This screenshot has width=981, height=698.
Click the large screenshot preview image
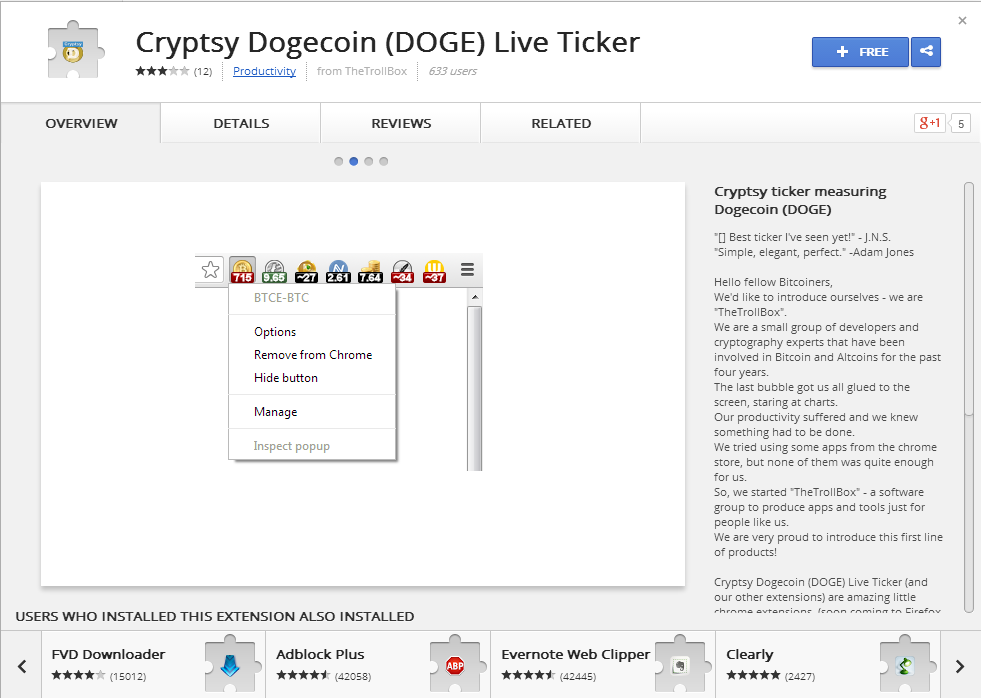coord(363,384)
